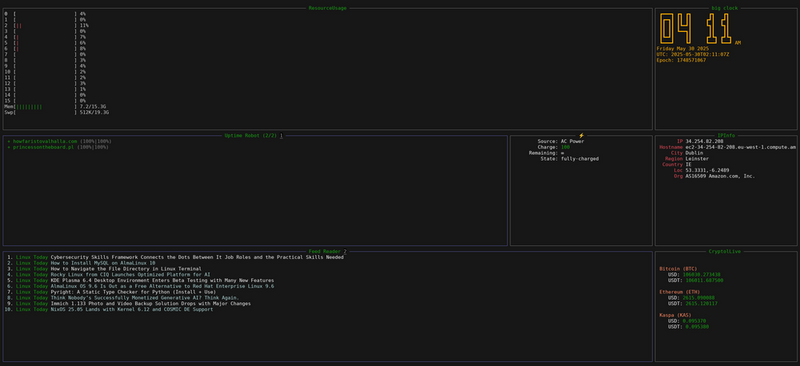
Task: Open Think Nobody's Successfully Monetized Generative AI article
Action: pos(145,298)
